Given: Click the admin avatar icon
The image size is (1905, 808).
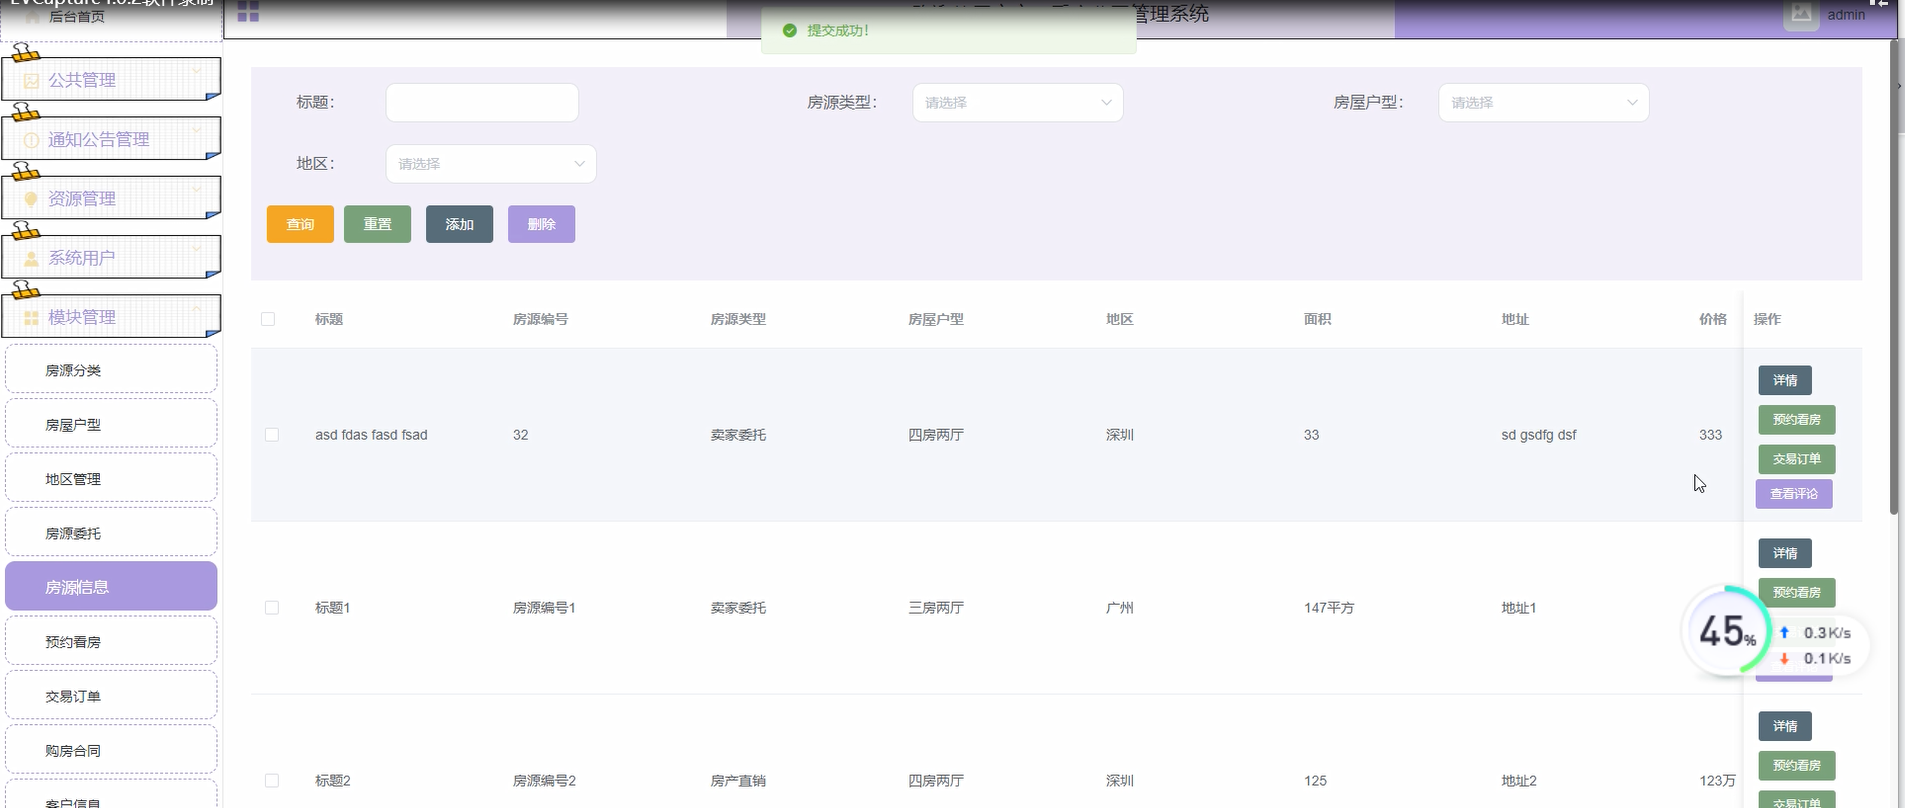Looking at the screenshot, I should pos(1801,14).
